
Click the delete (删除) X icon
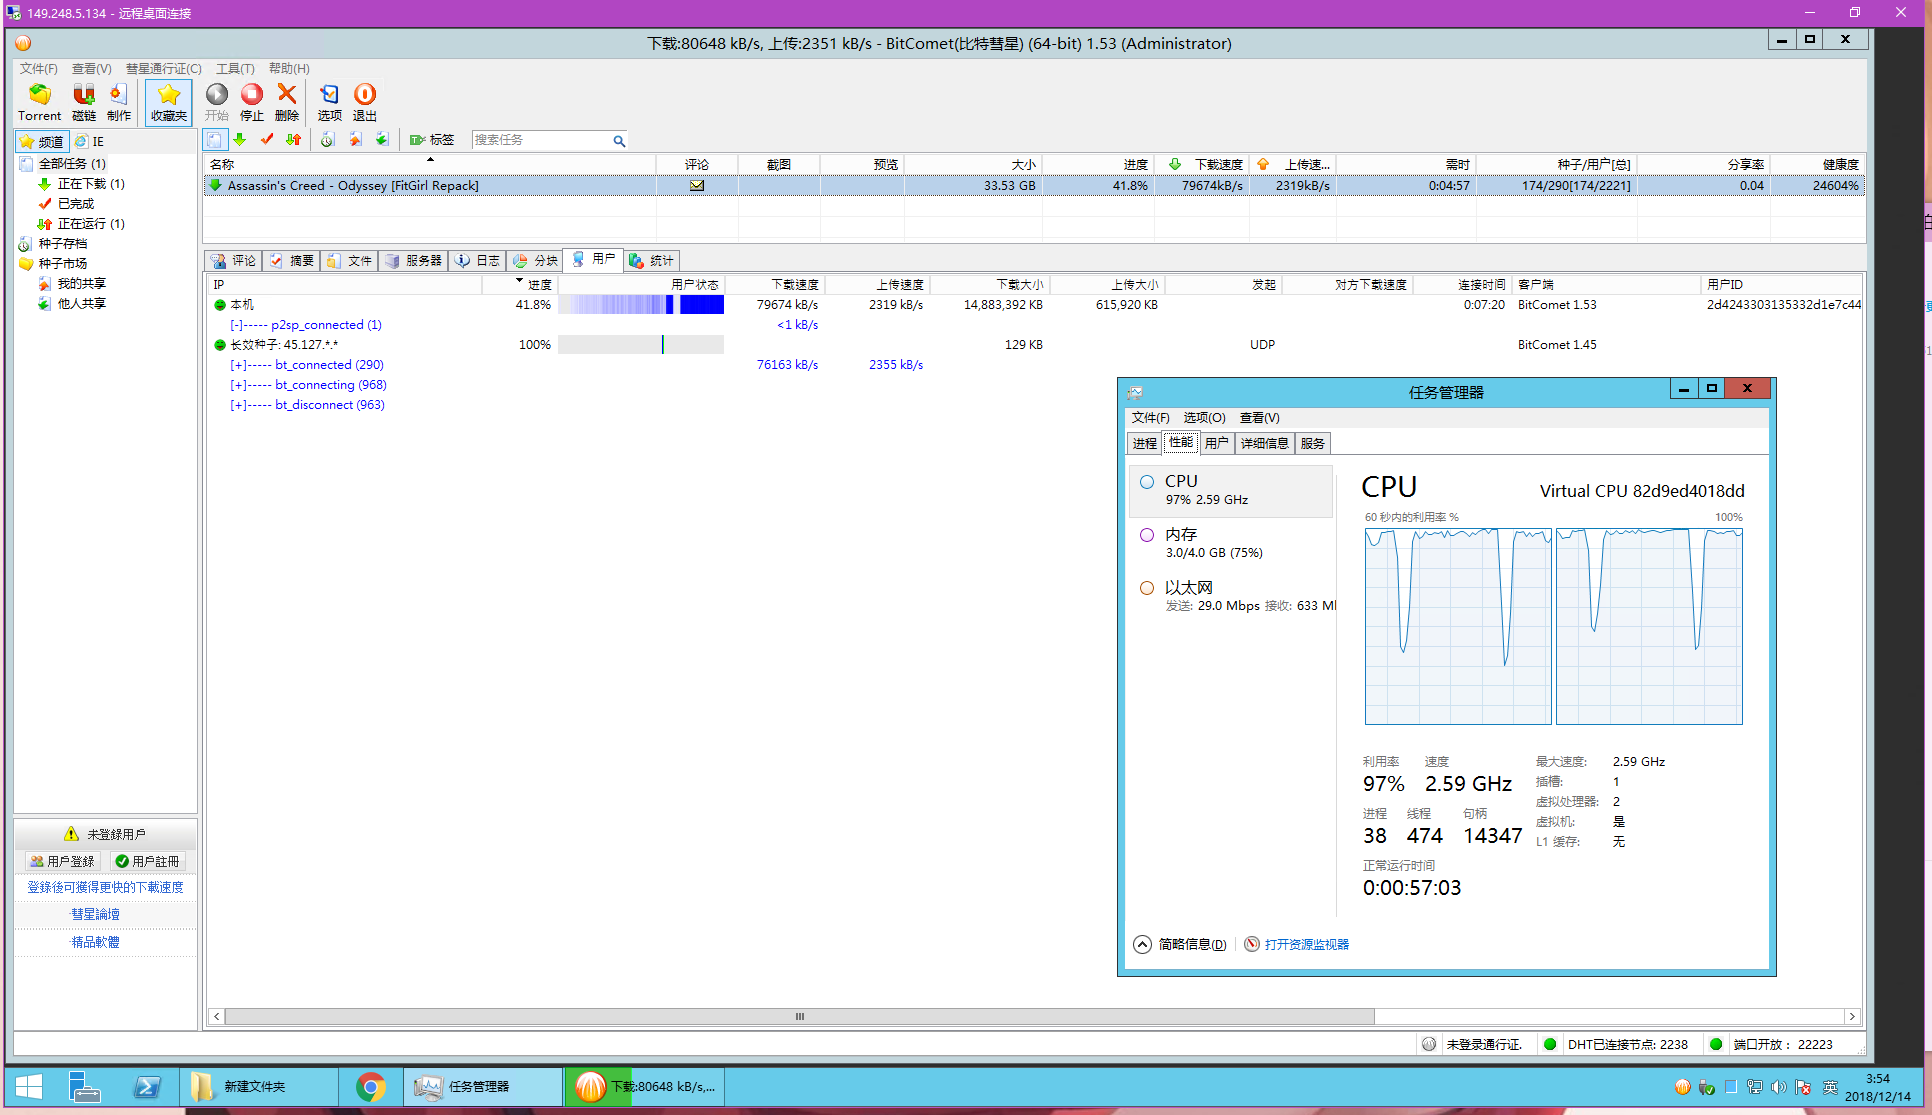[x=287, y=94]
